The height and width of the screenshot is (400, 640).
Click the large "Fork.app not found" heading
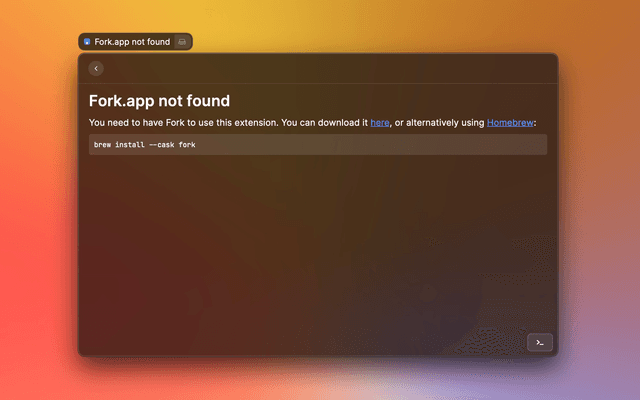tap(159, 100)
